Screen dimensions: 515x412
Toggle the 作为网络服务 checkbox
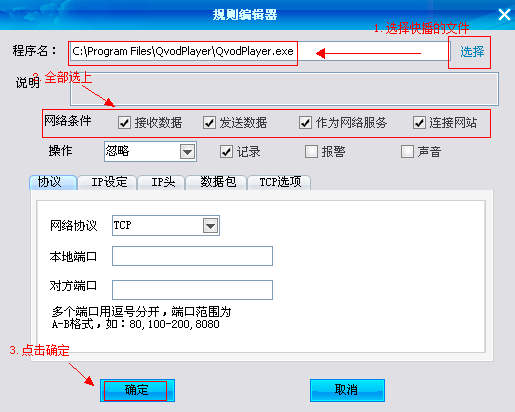305,123
